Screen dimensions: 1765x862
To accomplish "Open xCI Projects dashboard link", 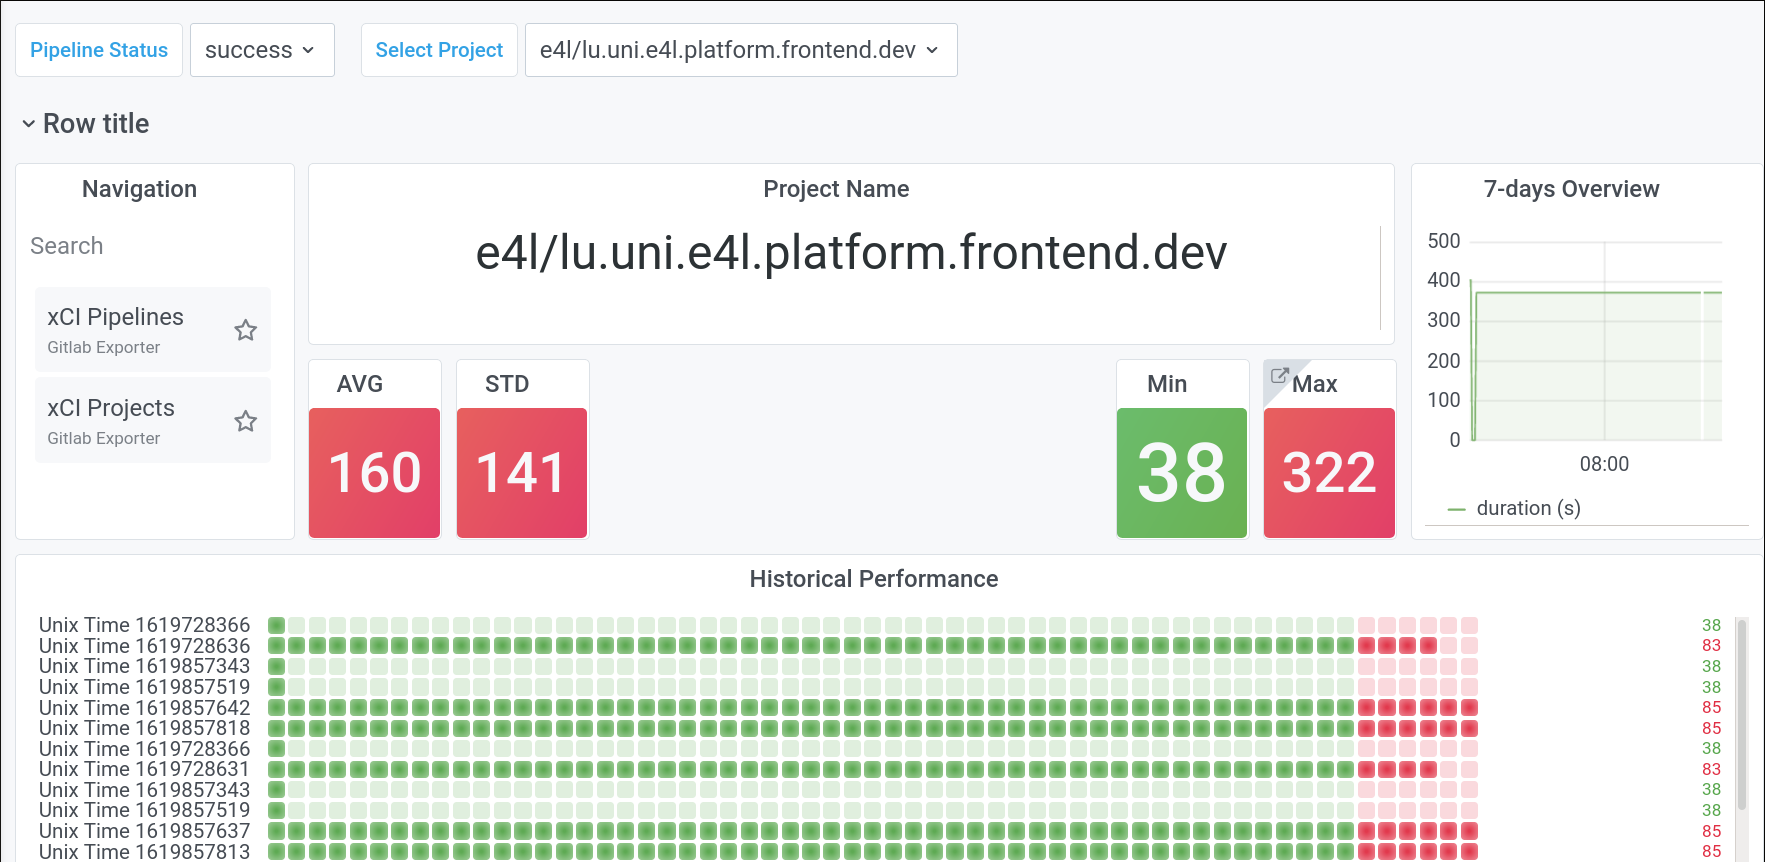I will pyautogui.click(x=111, y=409).
